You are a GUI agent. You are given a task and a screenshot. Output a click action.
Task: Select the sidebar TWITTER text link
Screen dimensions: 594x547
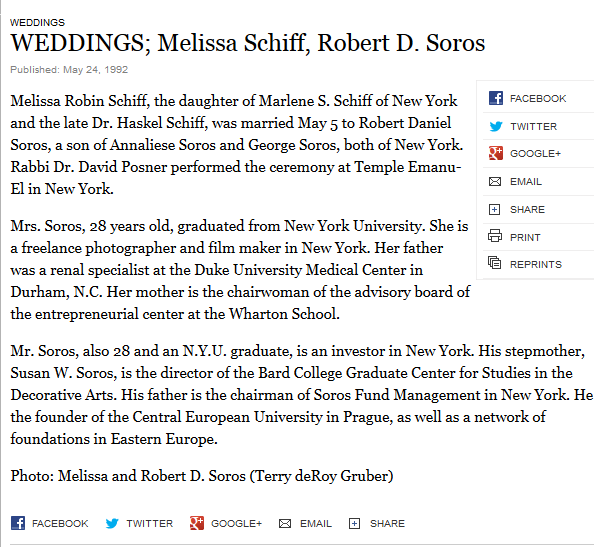533,127
